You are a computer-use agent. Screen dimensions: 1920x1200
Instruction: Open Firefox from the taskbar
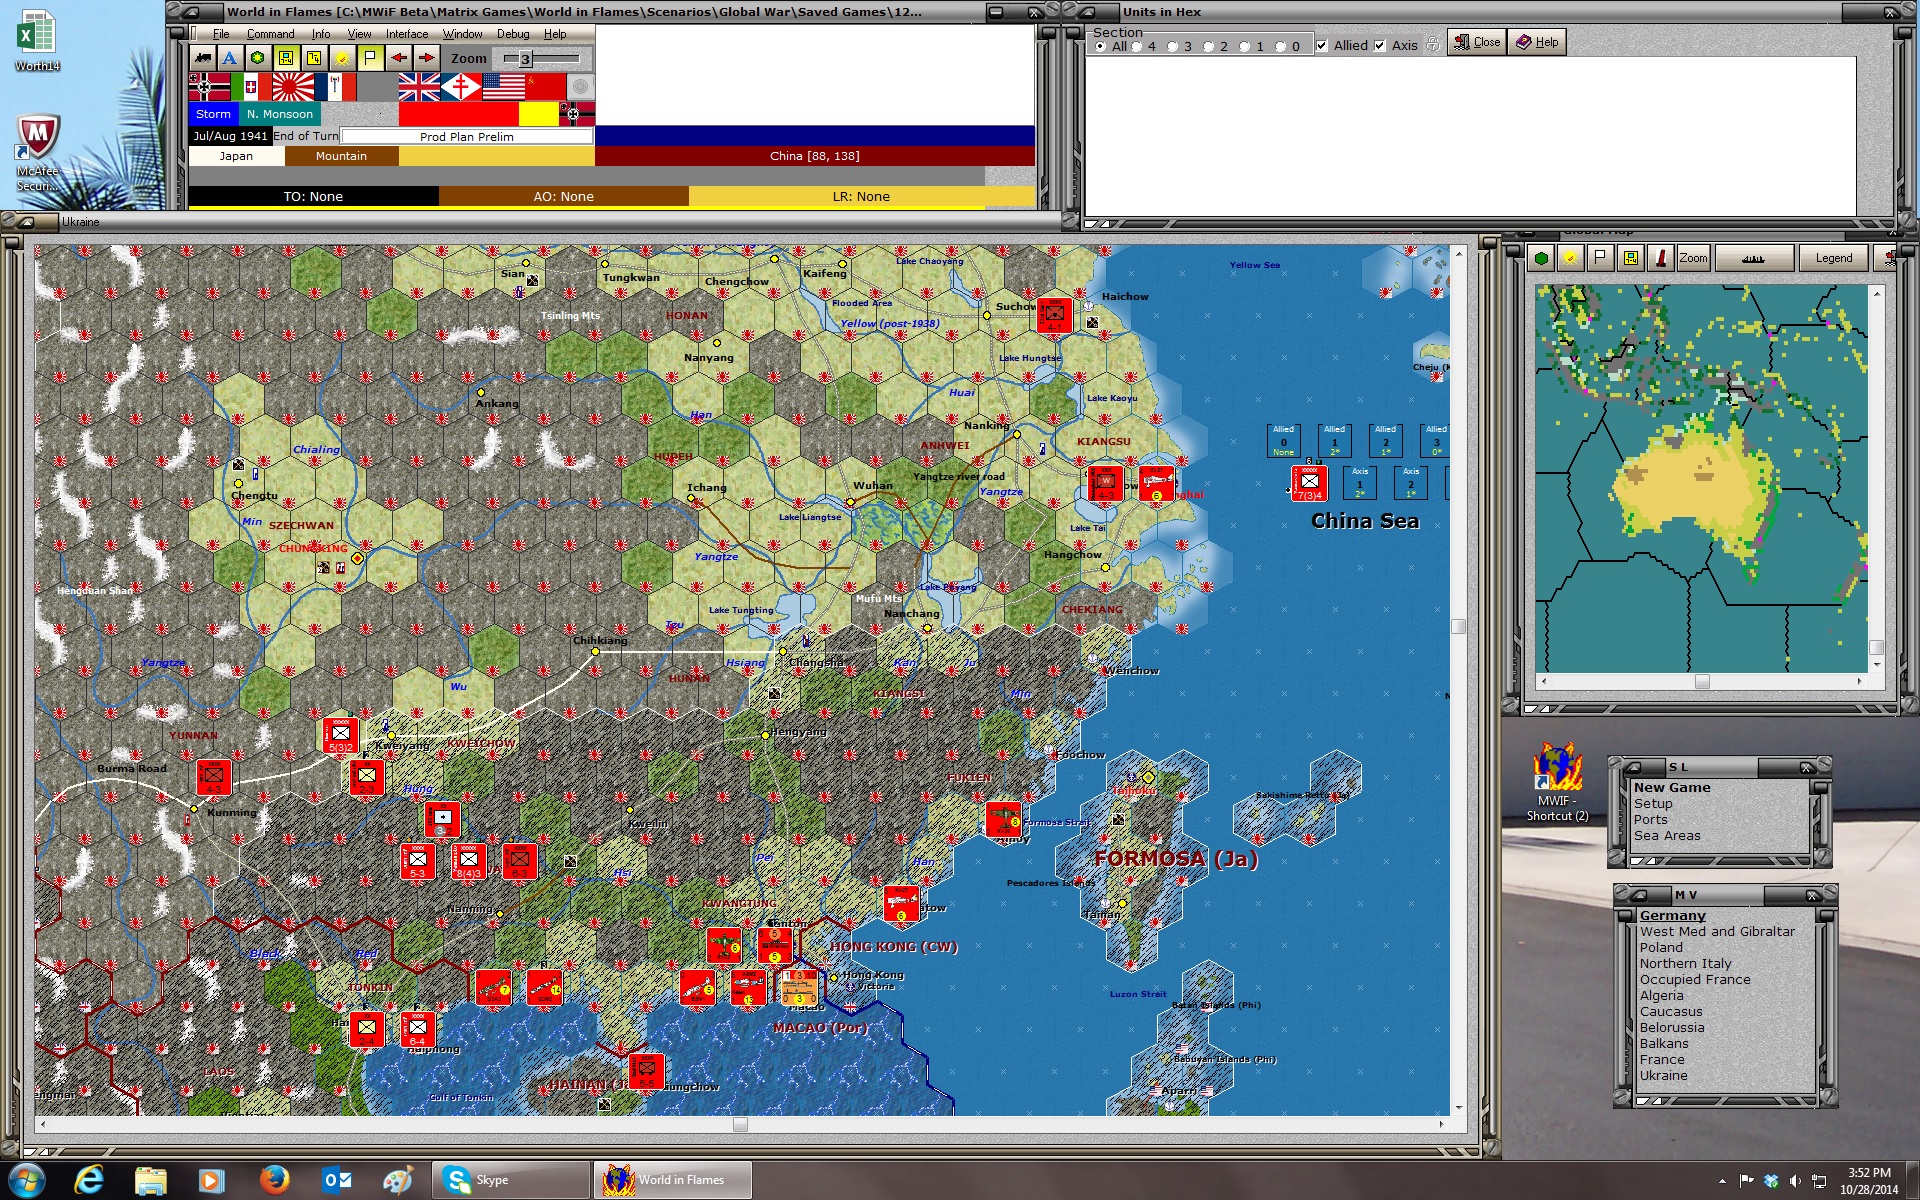click(274, 1180)
